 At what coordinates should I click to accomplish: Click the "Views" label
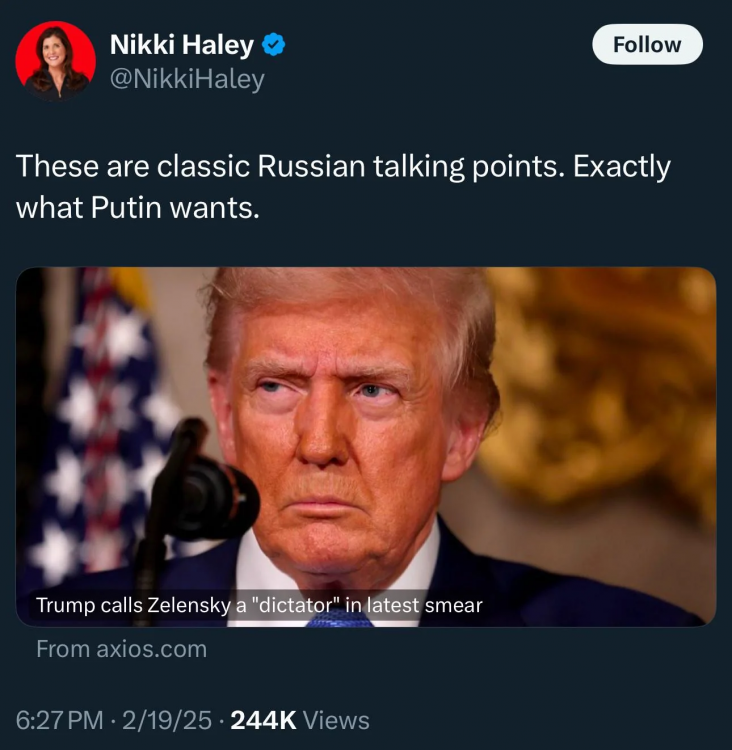coord(335,720)
